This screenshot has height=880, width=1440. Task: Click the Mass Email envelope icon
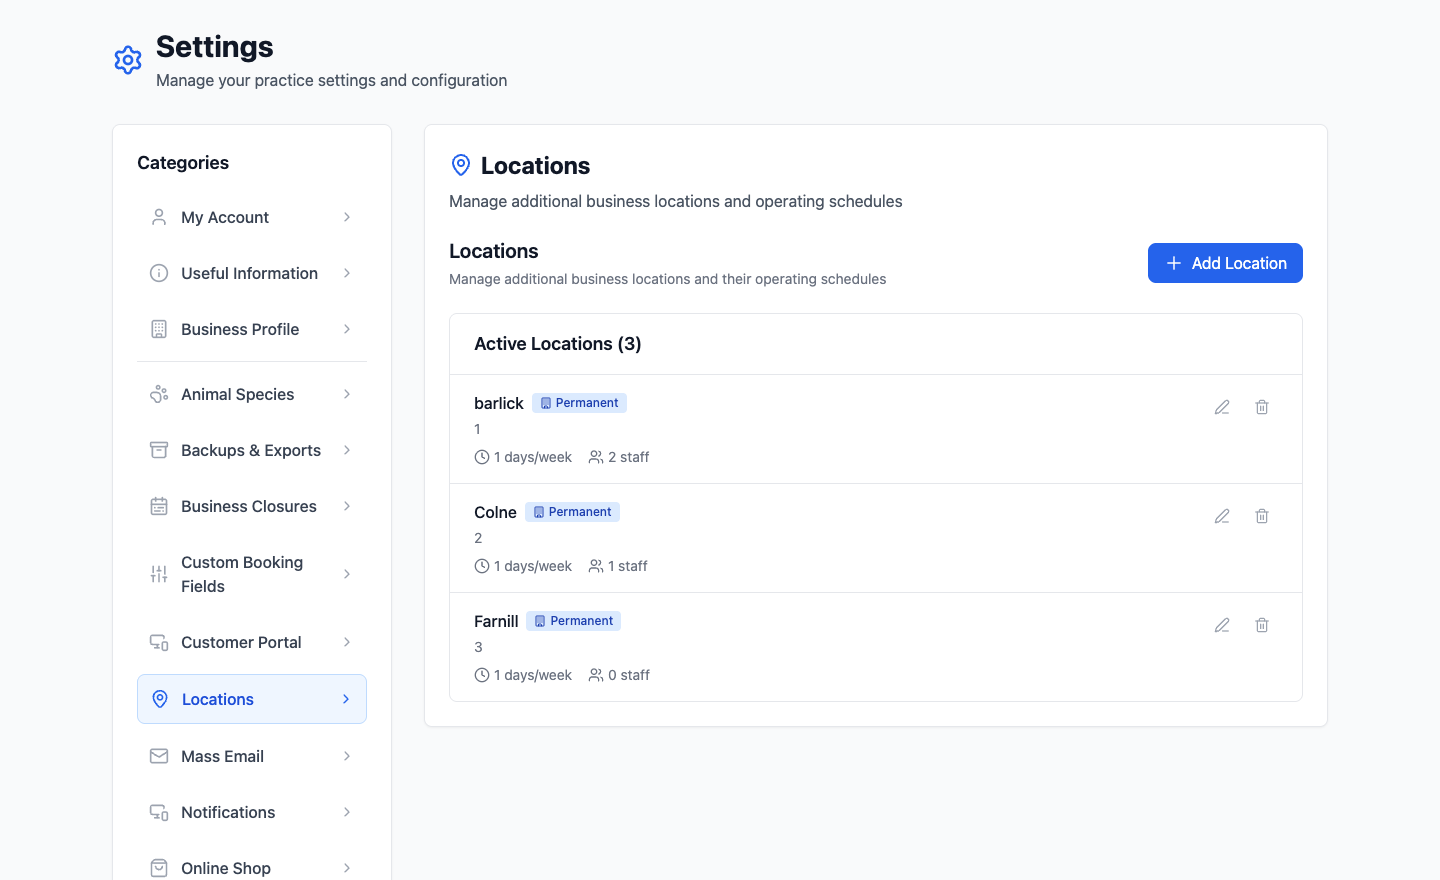pyautogui.click(x=159, y=756)
